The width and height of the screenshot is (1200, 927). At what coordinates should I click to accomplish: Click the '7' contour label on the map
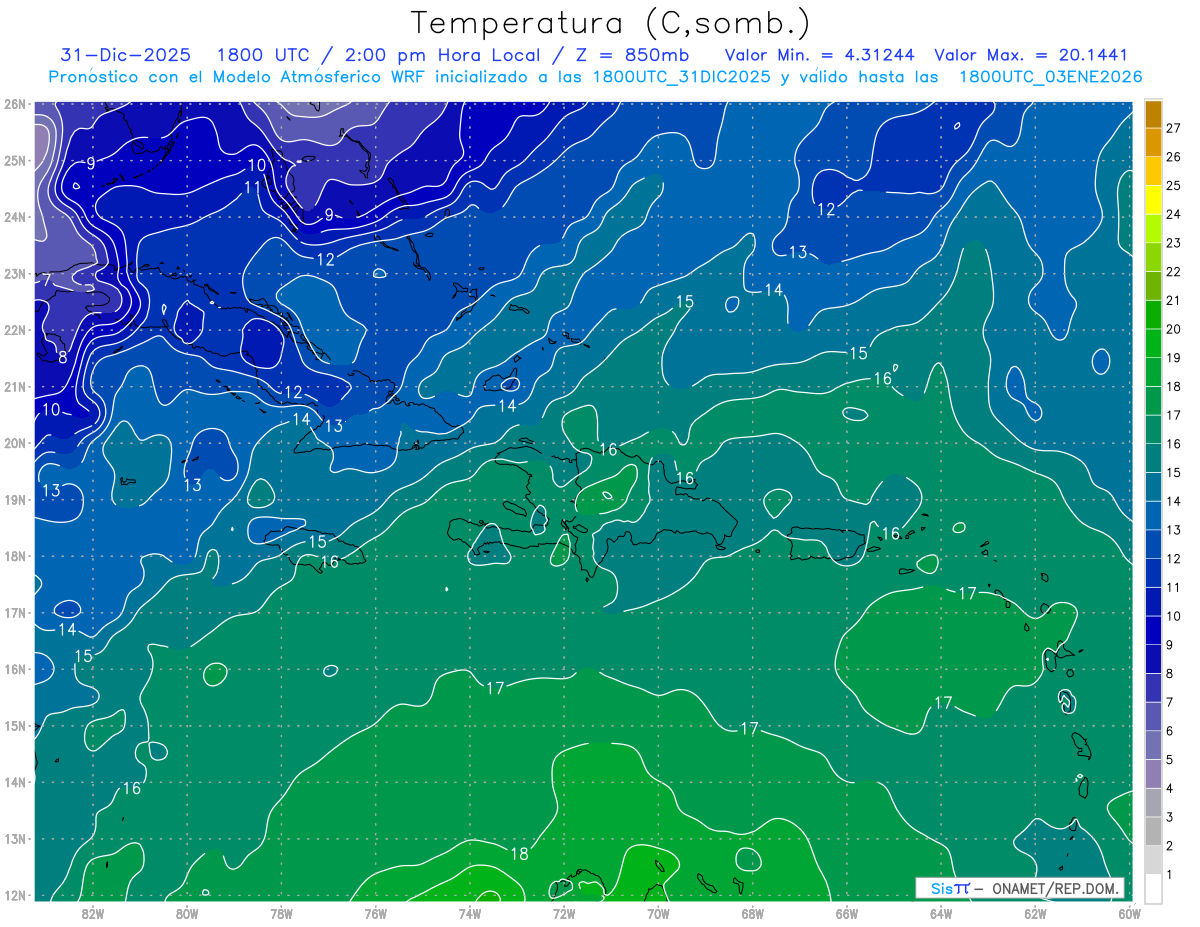tap(46, 281)
